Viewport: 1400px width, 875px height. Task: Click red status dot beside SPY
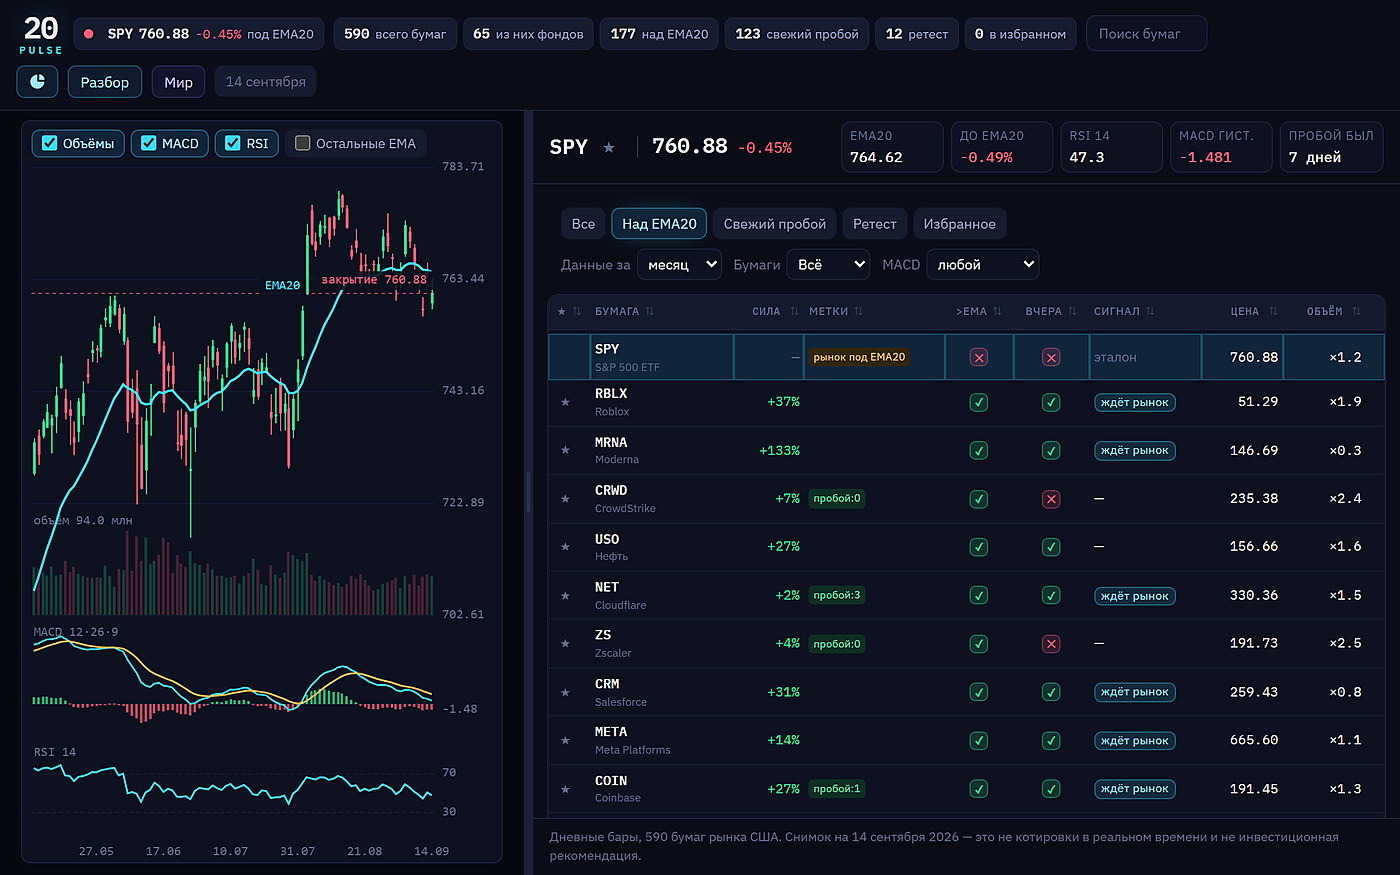89,34
